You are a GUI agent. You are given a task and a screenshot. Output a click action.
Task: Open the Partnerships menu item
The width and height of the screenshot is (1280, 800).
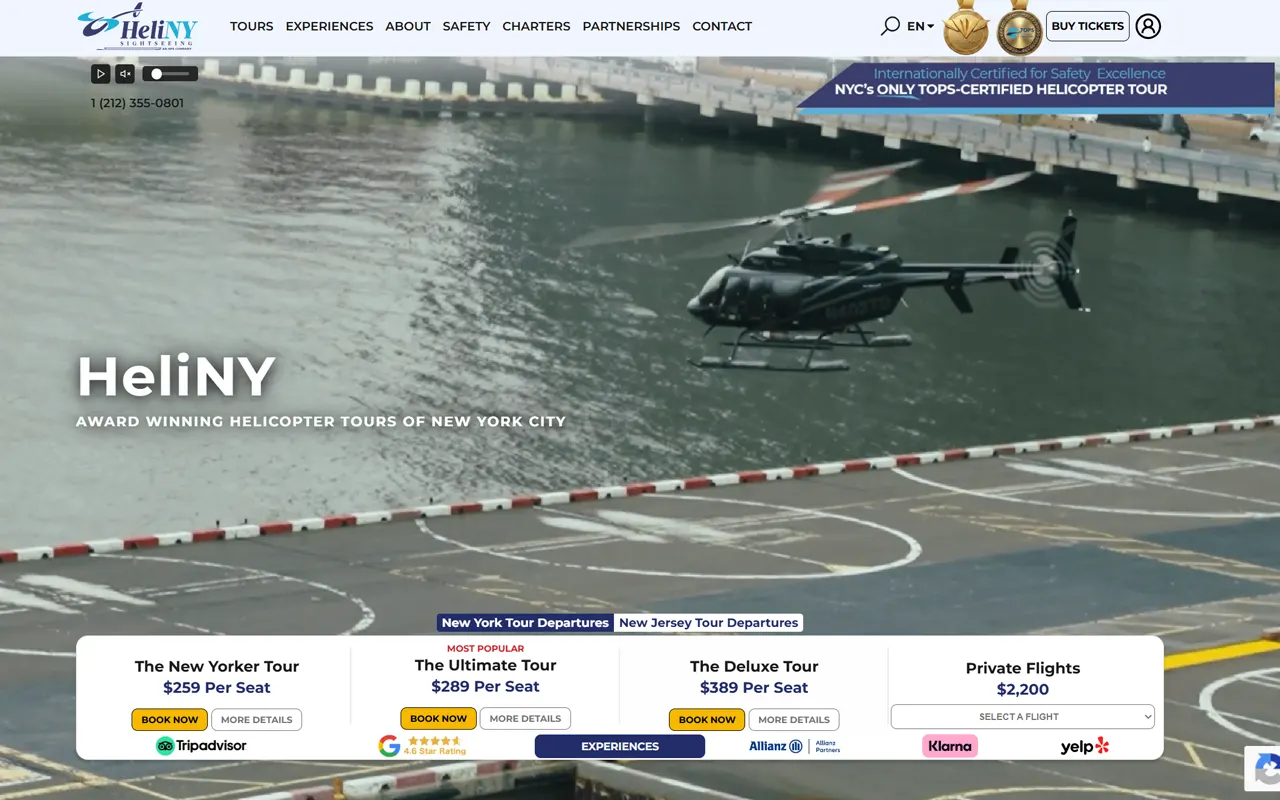click(x=631, y=26)
